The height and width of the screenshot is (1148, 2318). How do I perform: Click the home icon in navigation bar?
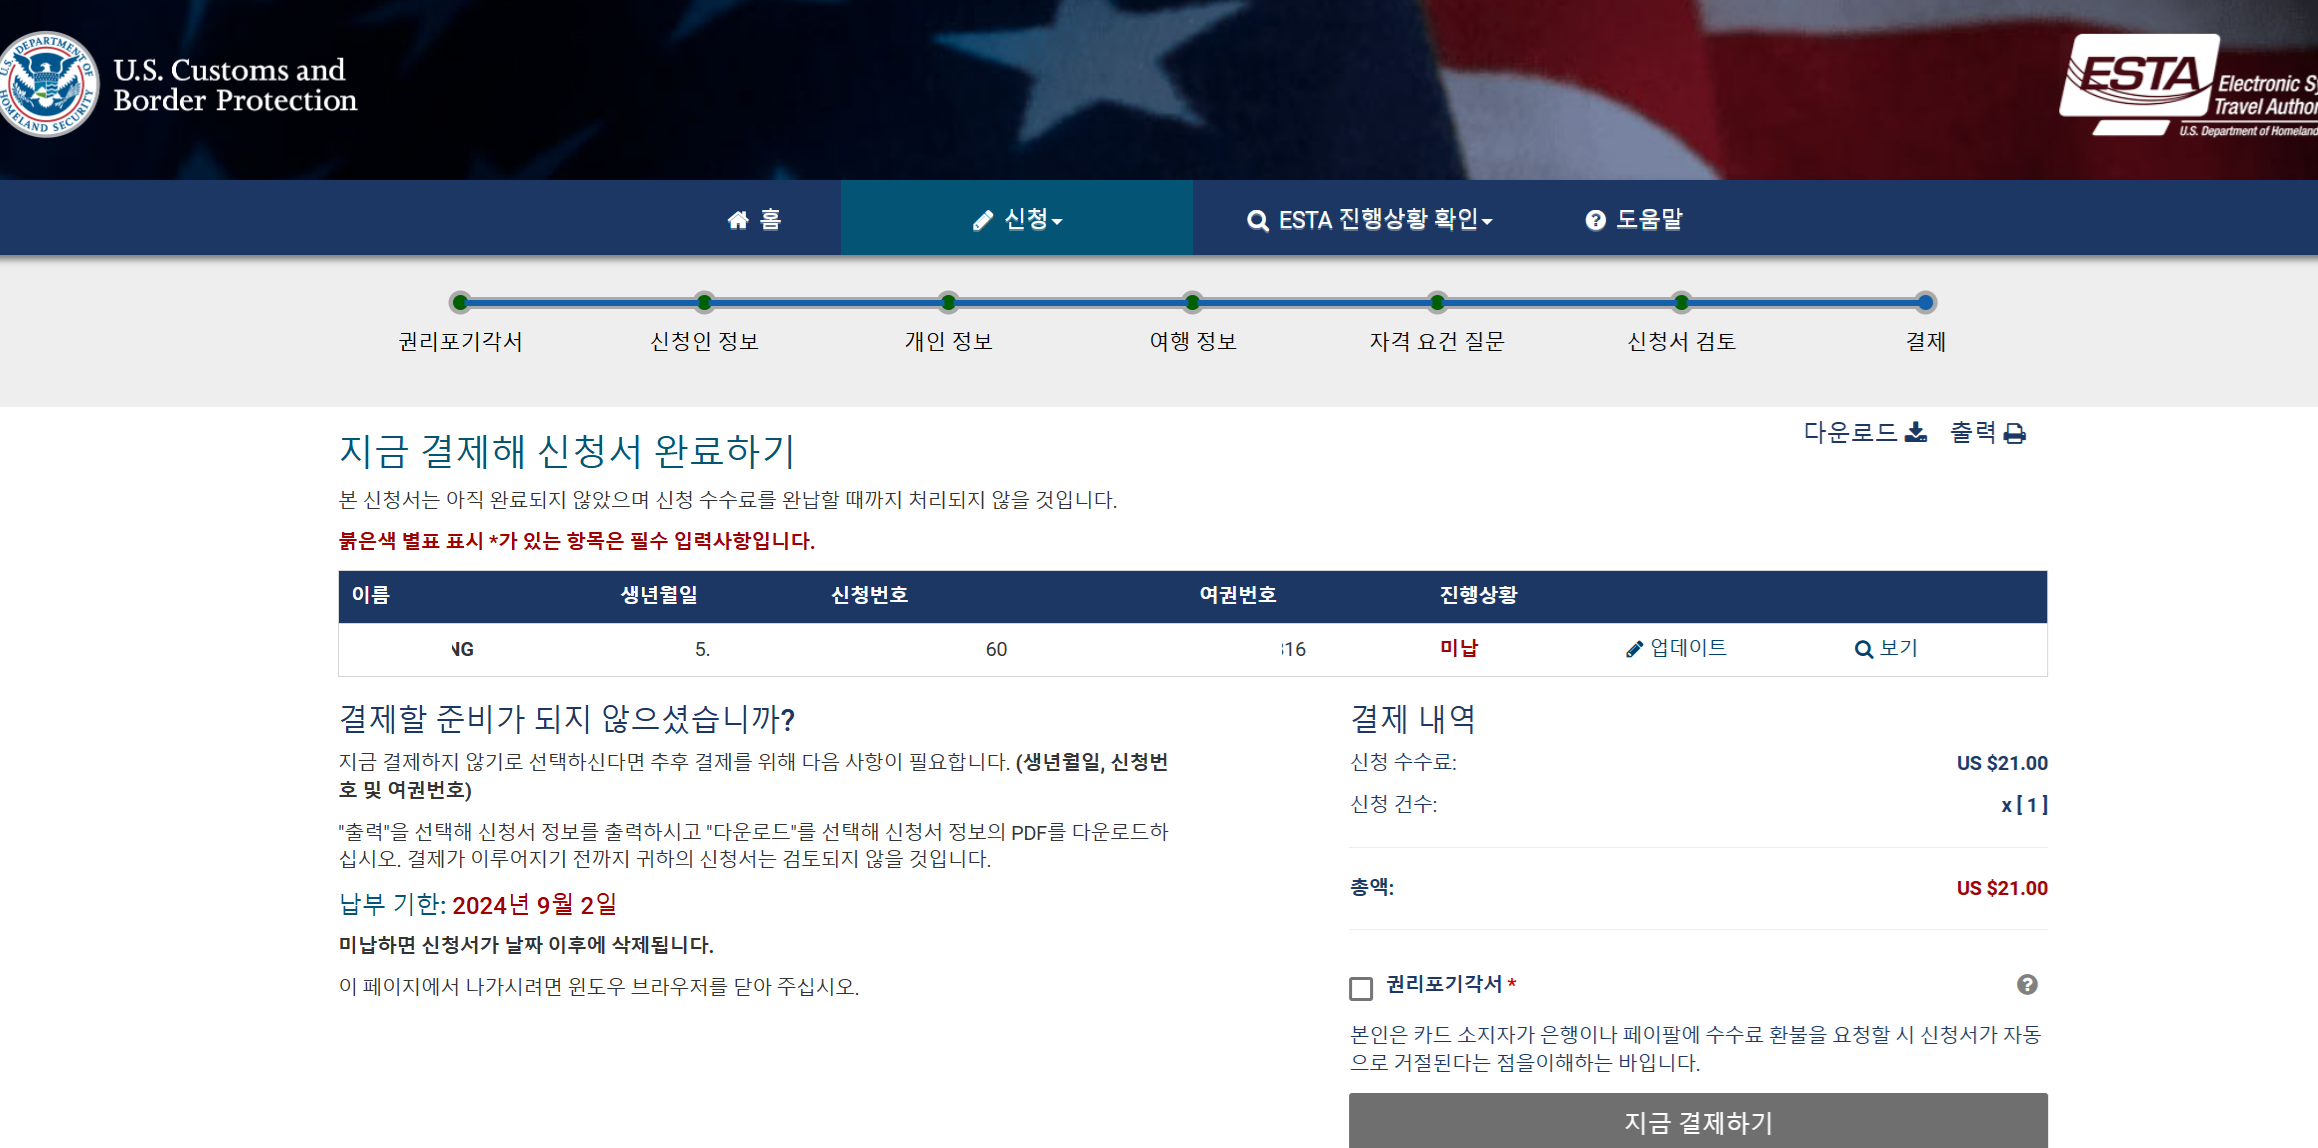[x=738, y=220]
